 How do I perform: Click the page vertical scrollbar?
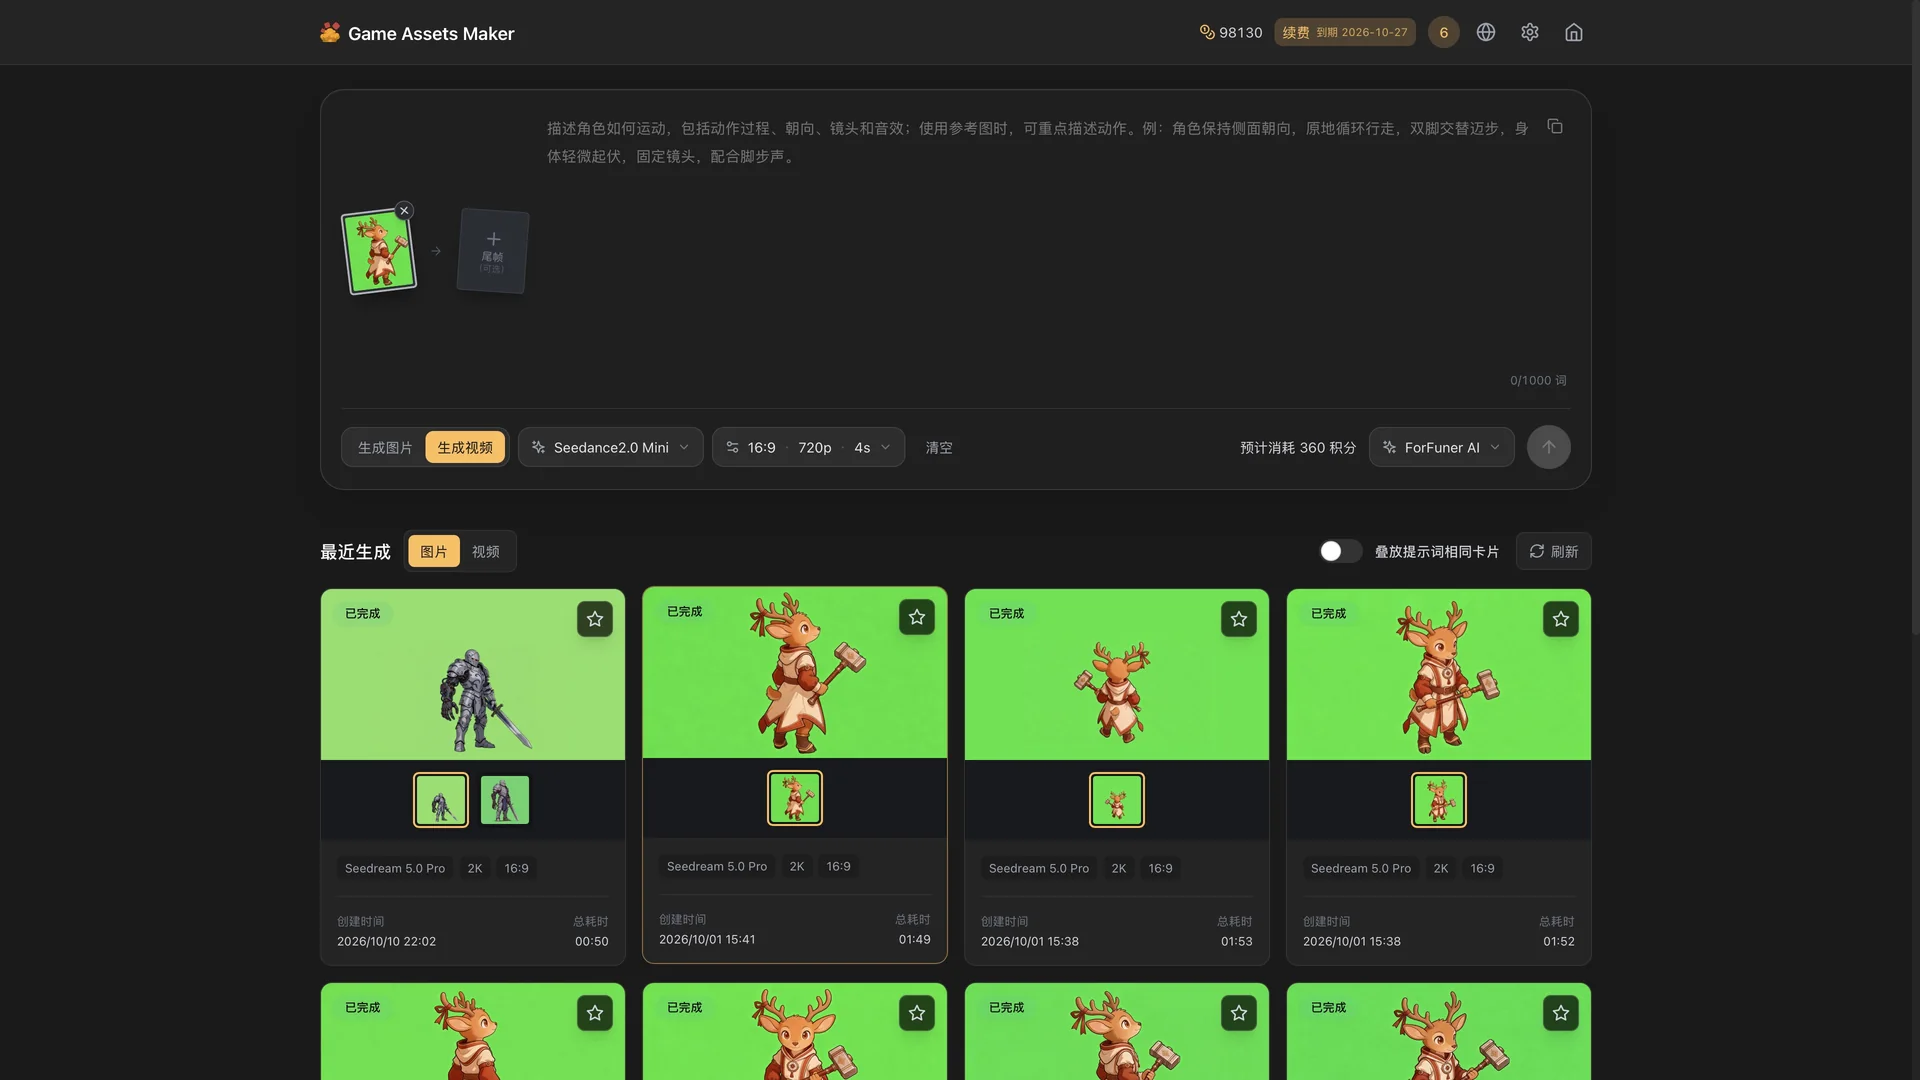[x=1914, y=320]
